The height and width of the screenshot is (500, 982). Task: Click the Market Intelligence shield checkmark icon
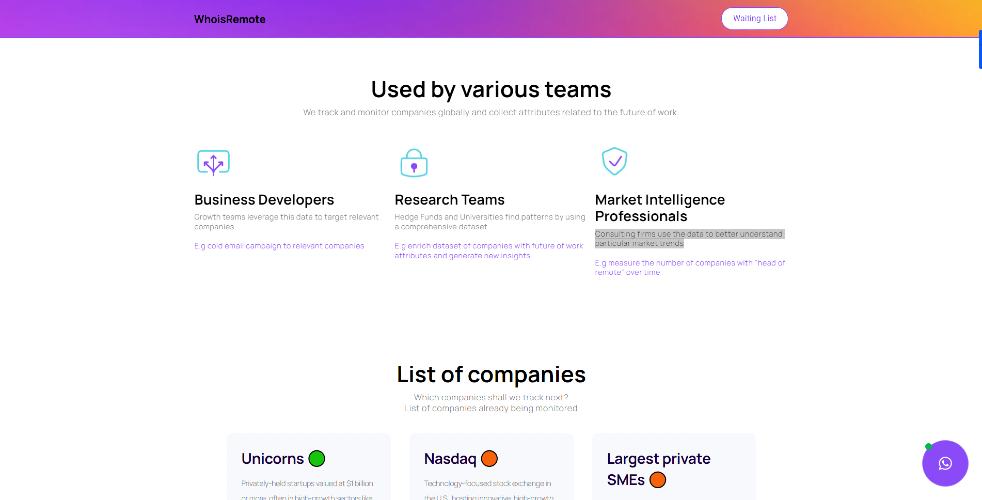[x=614, y=161]
